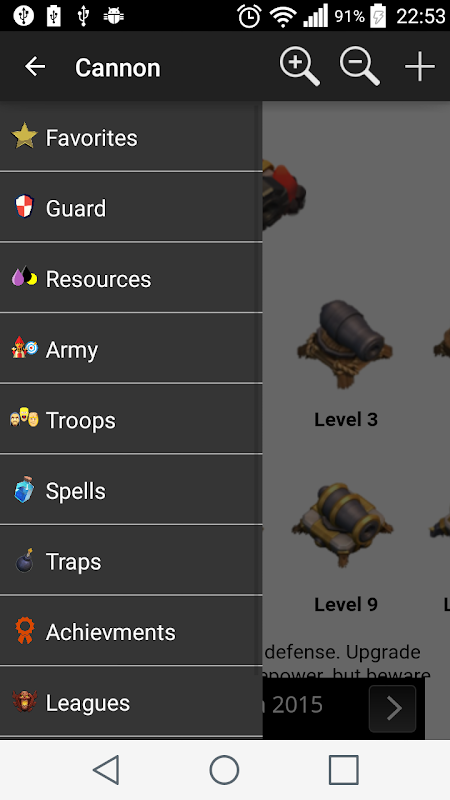Open the Troops menu item

point(131,419)
